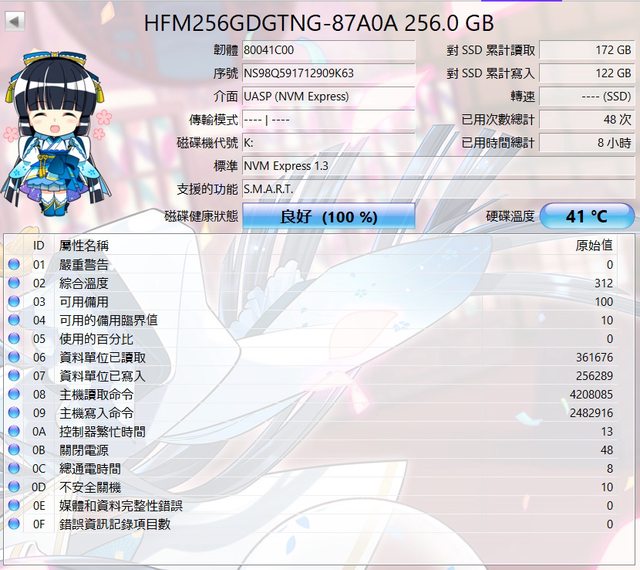Click the chibi character mascot image
Image resolution: width=640 pixels, height=570 pixels.
click(x=57, y=133)
